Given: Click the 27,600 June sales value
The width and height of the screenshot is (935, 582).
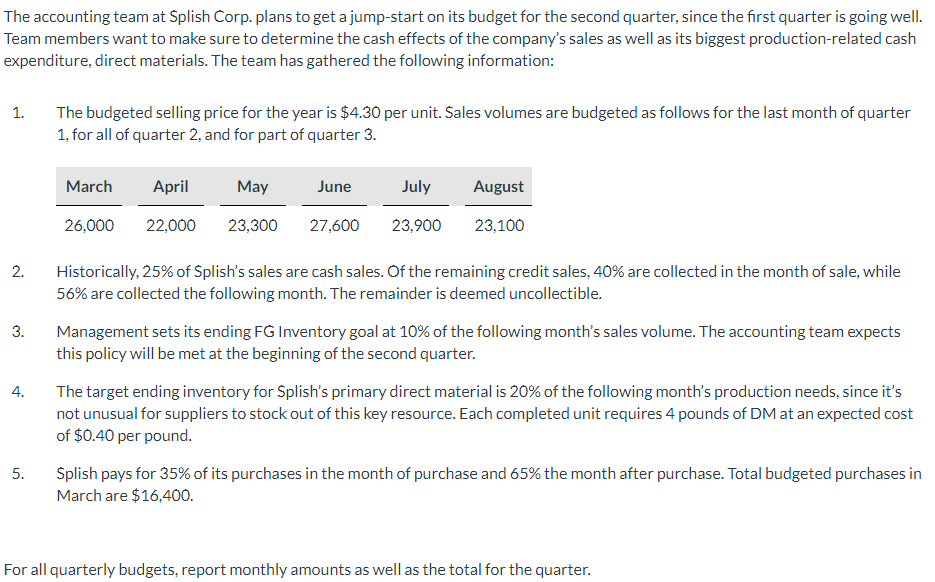Looking at the screenshot, I should [334, 225].
